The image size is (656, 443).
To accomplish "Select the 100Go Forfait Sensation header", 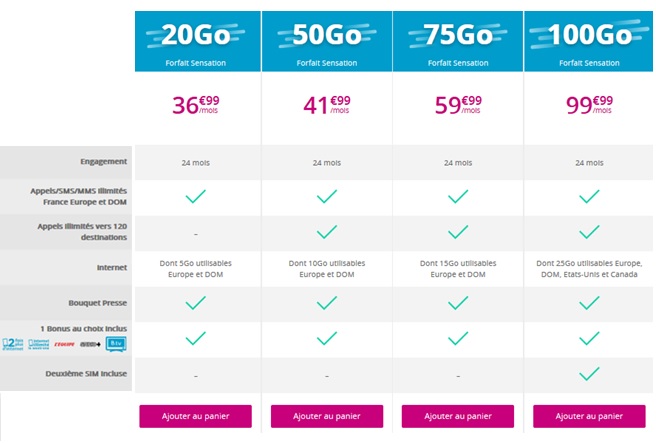I will (590, 41).
